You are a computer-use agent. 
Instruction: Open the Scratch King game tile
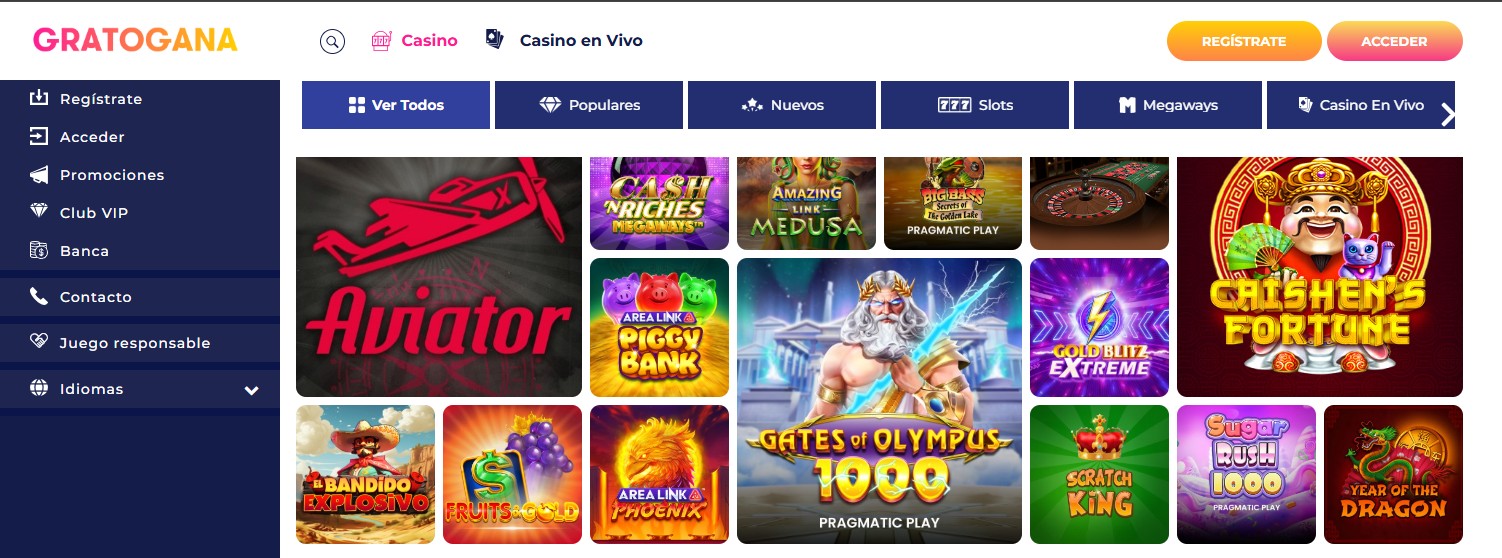coord(1099,474)
